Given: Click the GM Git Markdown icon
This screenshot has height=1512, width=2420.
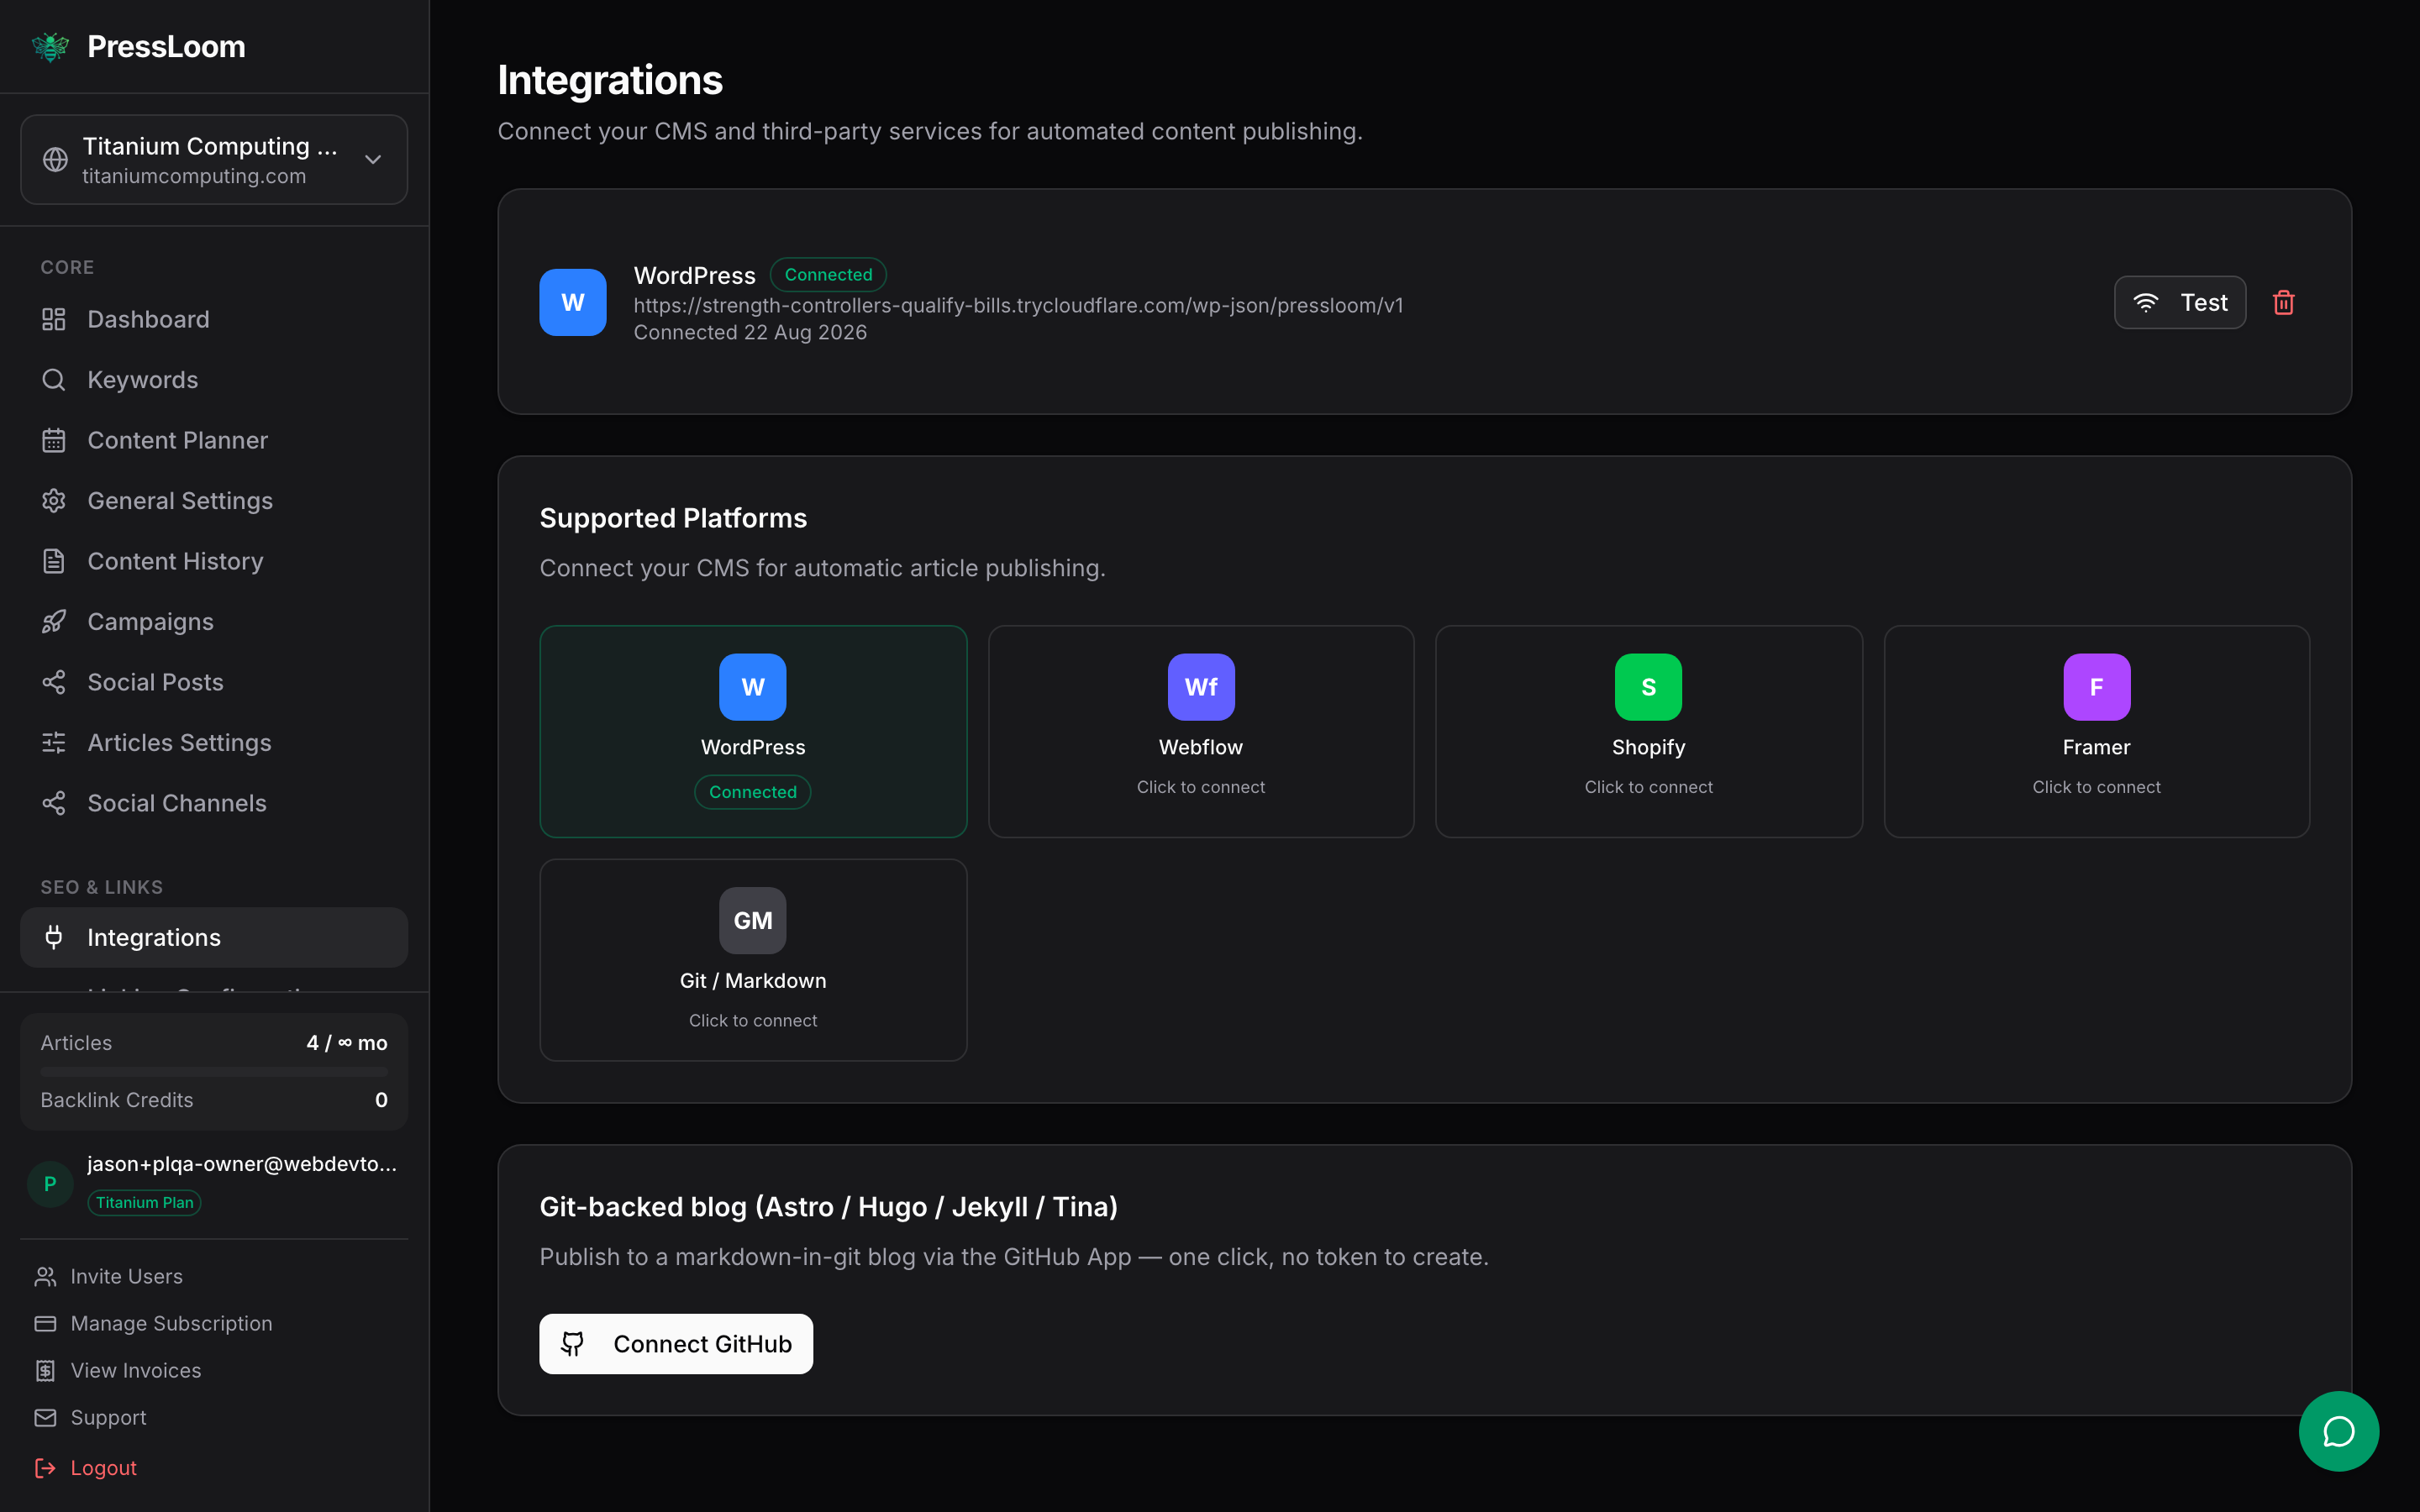Looking at the screenshot, I should pyautogui.click(x=753, y=921).
